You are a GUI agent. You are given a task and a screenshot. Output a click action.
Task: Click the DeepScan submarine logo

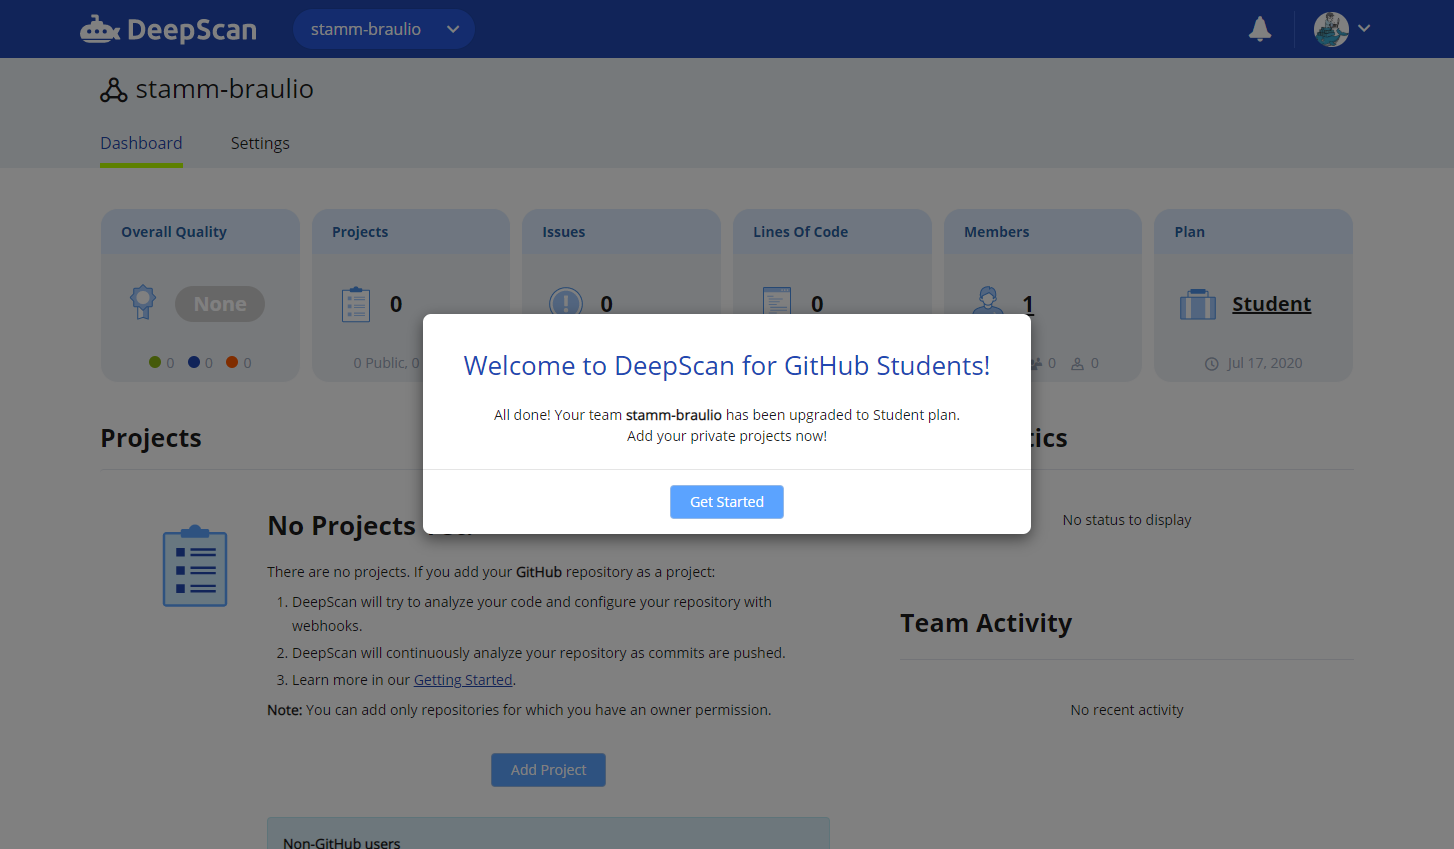[168, 29]
